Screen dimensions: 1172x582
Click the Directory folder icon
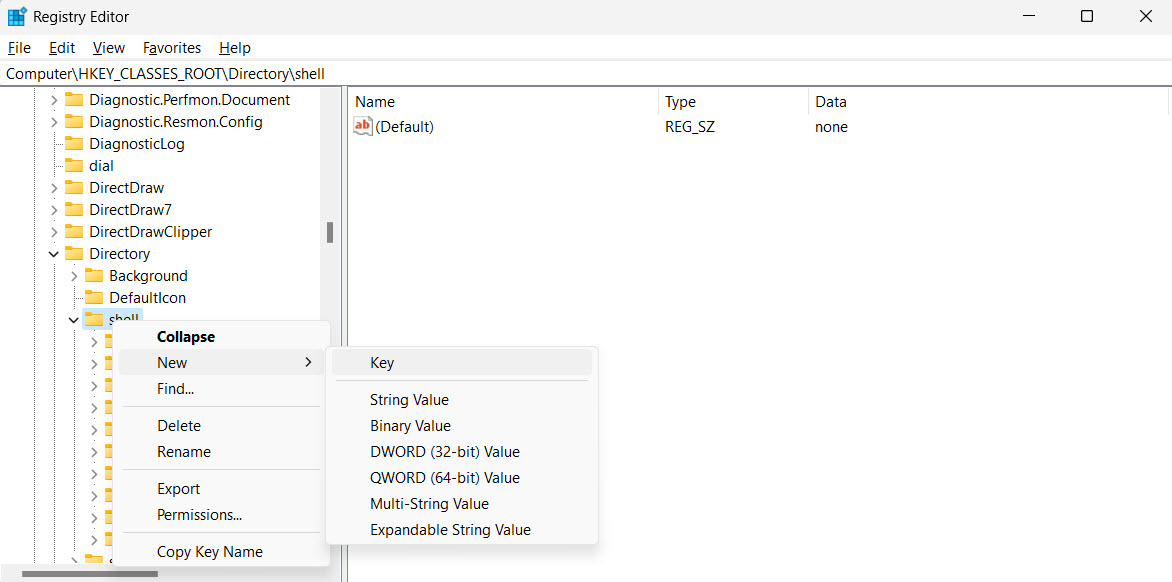point(75,253)
